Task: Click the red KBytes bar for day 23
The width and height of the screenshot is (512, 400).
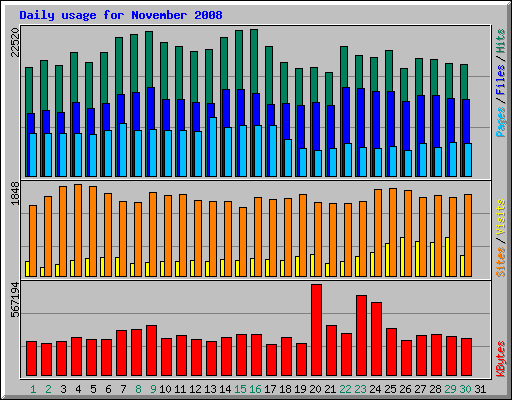Action: [x=362, y=336]
